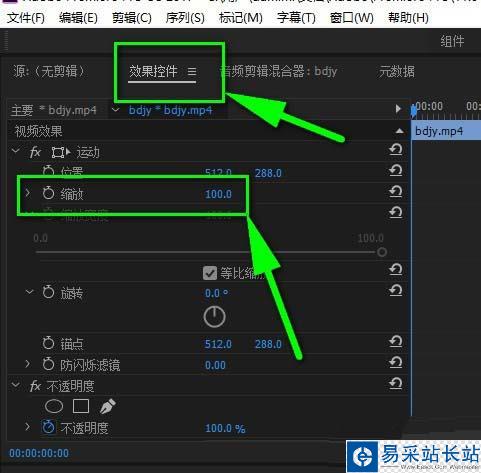Toggle the fx switch for 运动
The image size is (481, 473).
click(x=35, y=152)
